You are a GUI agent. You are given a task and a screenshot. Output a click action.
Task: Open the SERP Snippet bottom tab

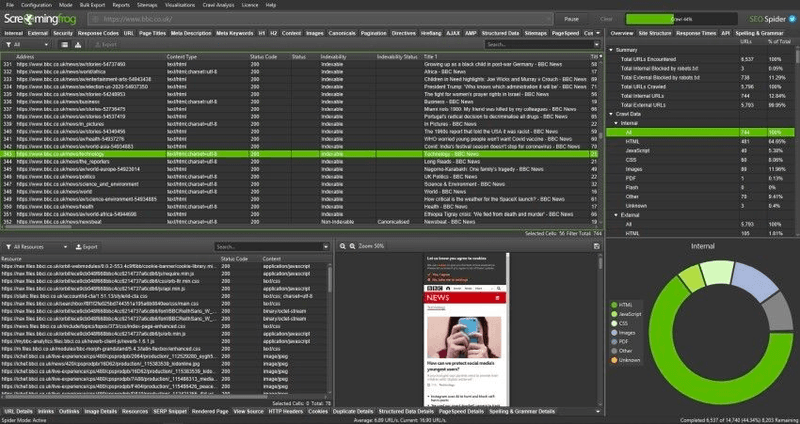click(x=170, y=411)
